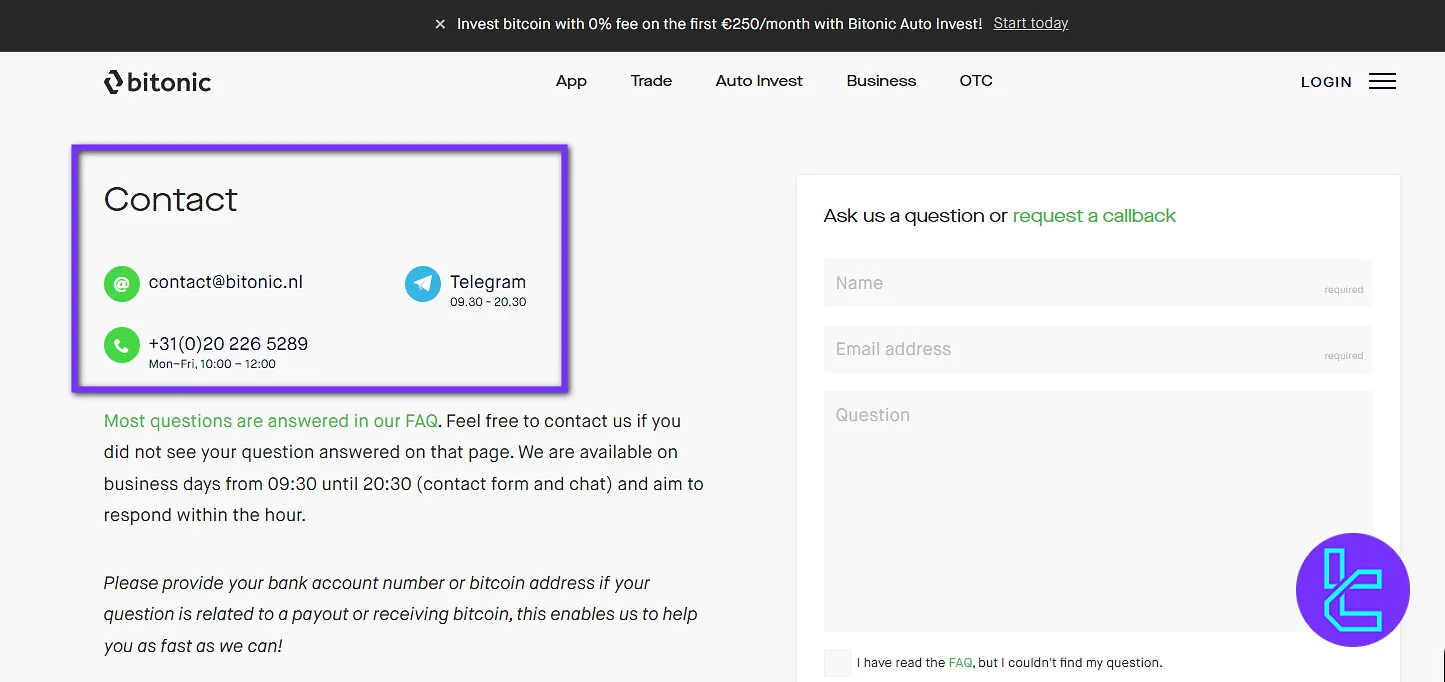Check the 'I have read the FAQ' box

pos(837,663)
